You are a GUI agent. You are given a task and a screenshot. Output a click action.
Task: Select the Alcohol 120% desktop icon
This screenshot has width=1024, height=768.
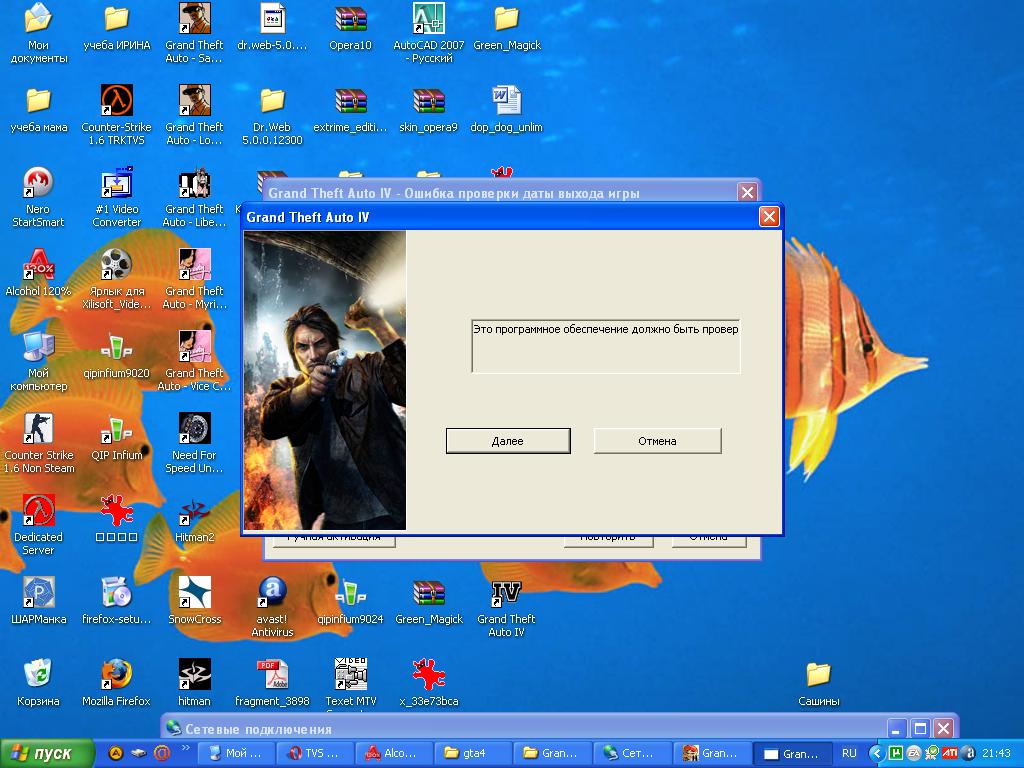tap(38, 266)
